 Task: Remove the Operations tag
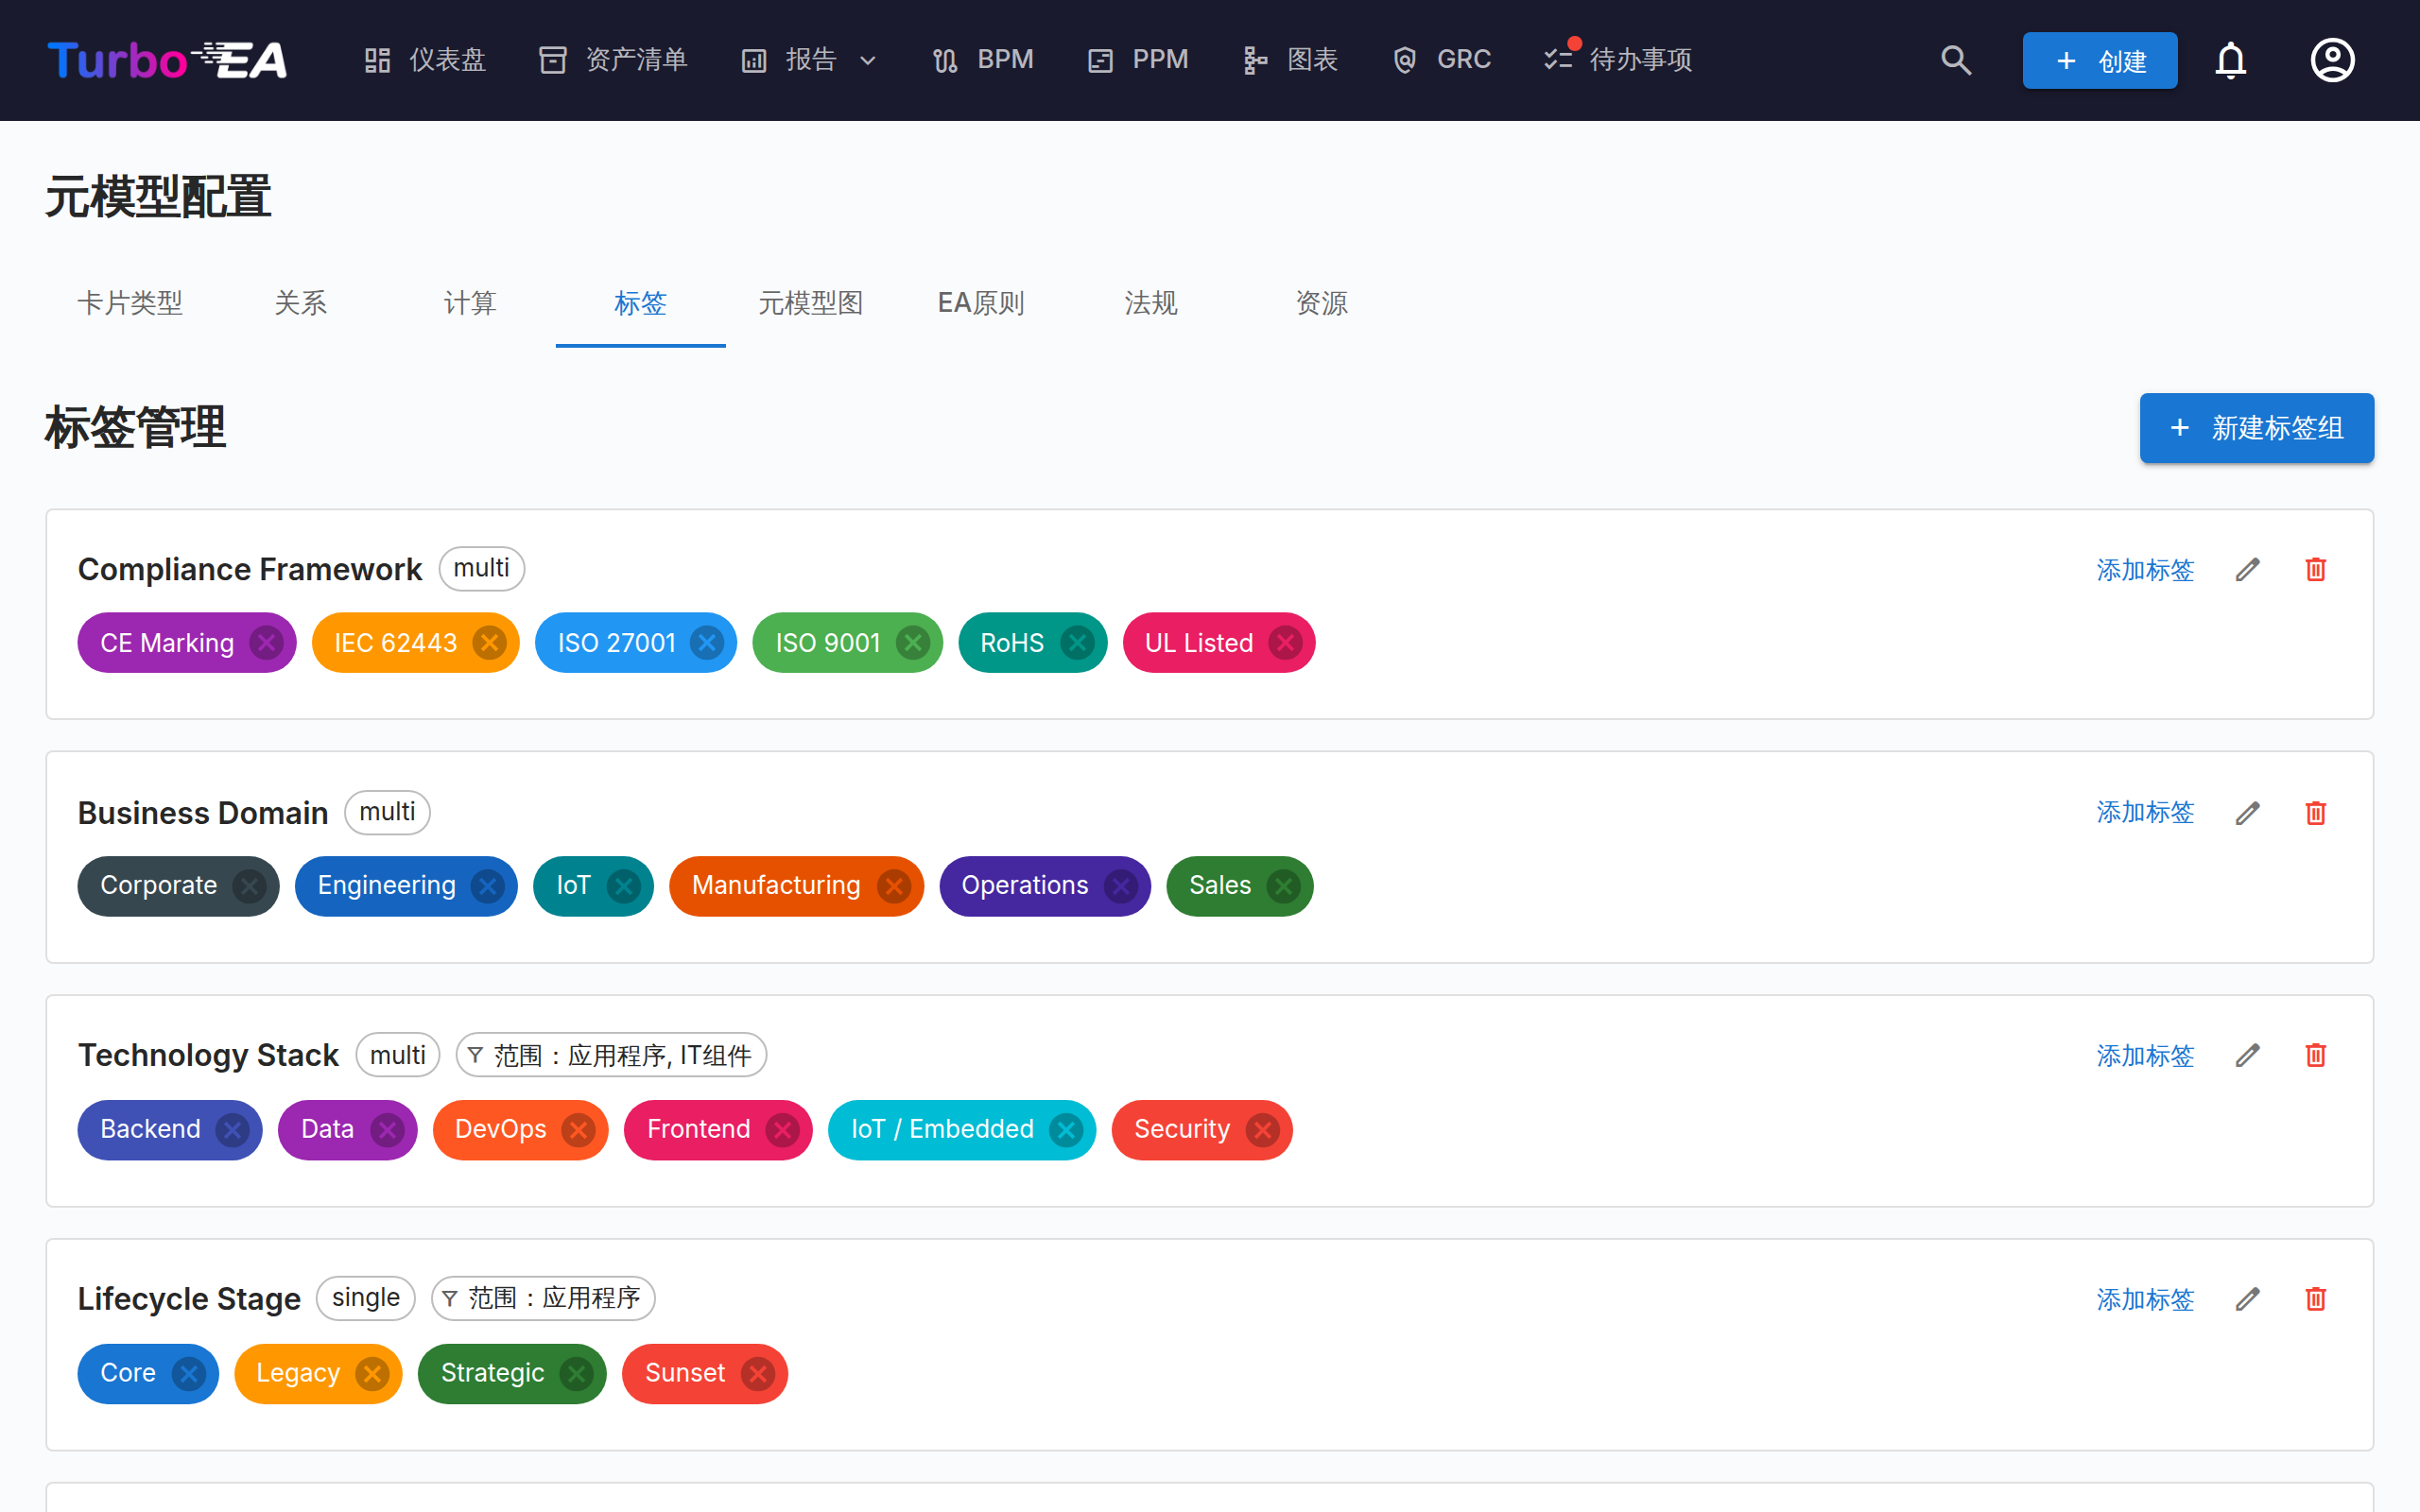[x=1121, y=886]
